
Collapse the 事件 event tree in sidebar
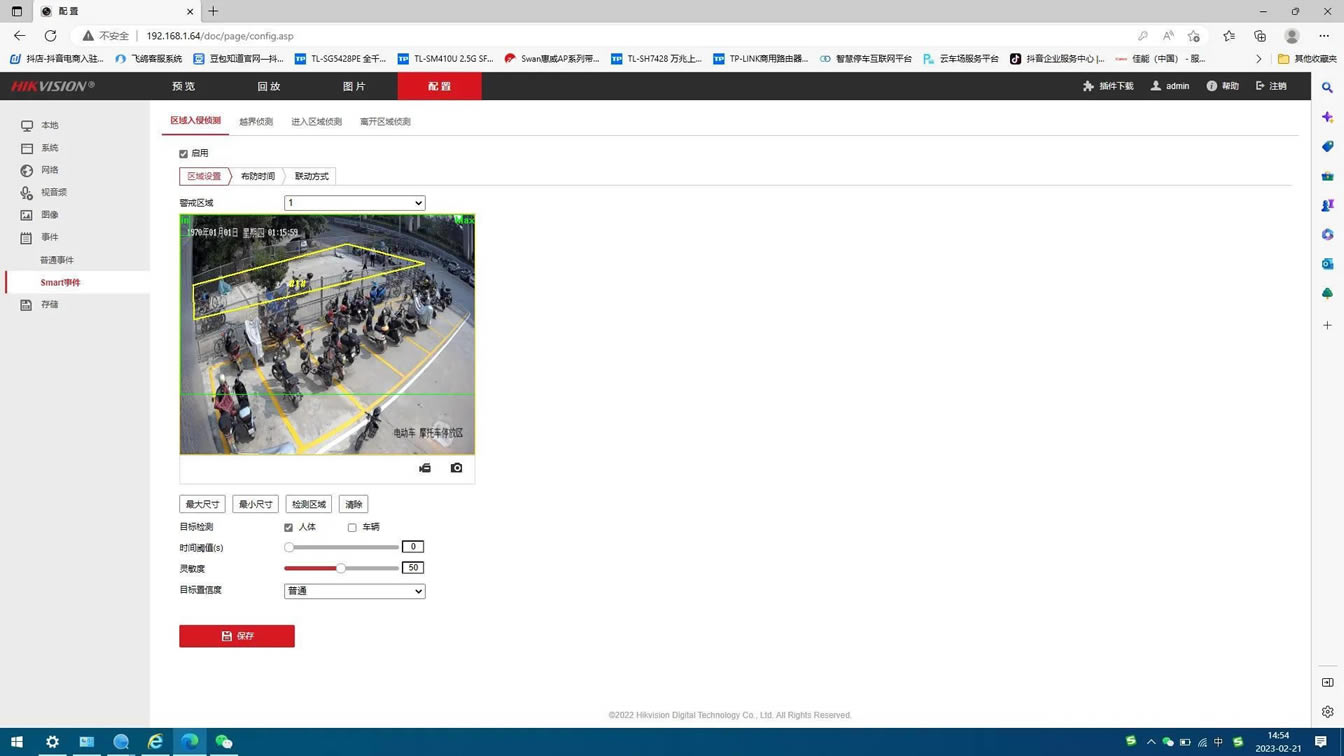tap(49, 237)
